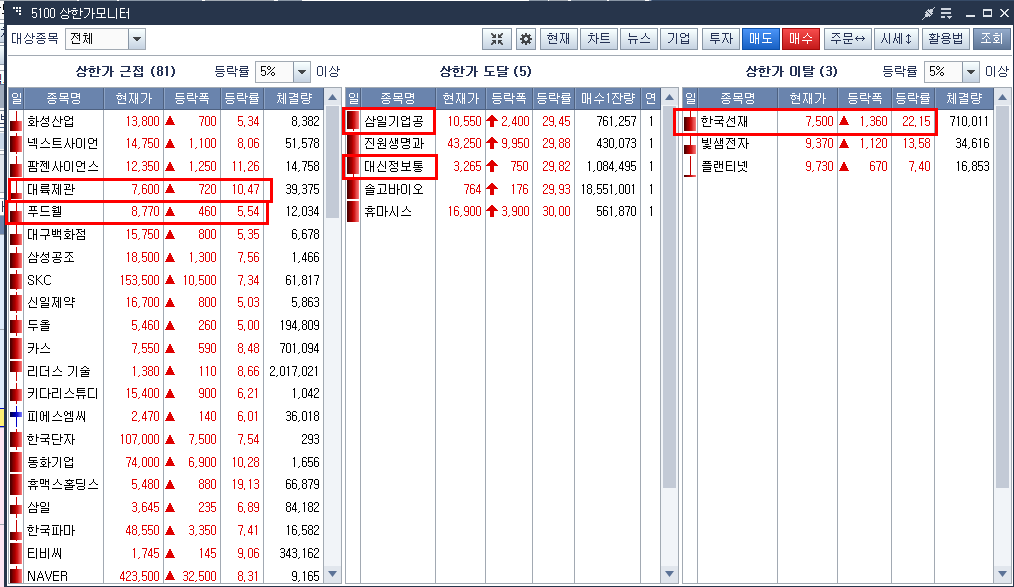Screen dimensions: 1014x587
Task: Sort near-limit list by 종목명 header
Action: [63, 98]
